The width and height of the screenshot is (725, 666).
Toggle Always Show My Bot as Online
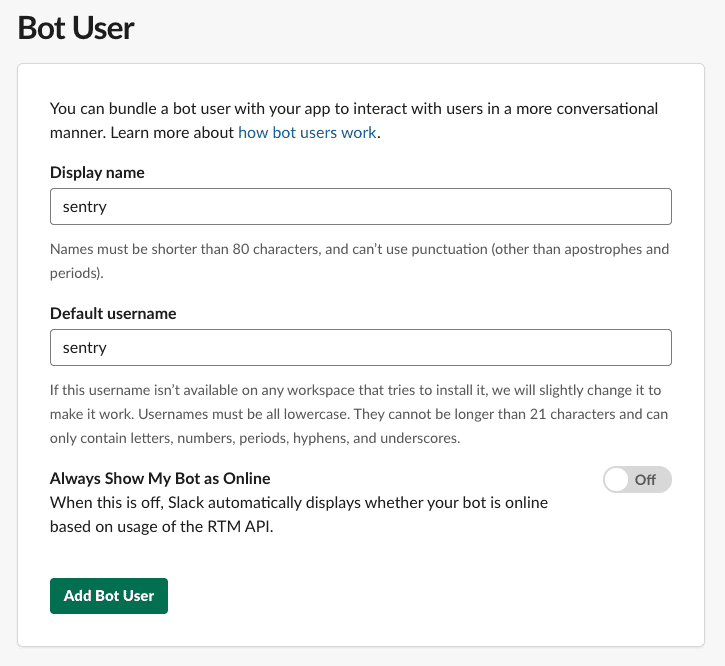click(637, 480)
